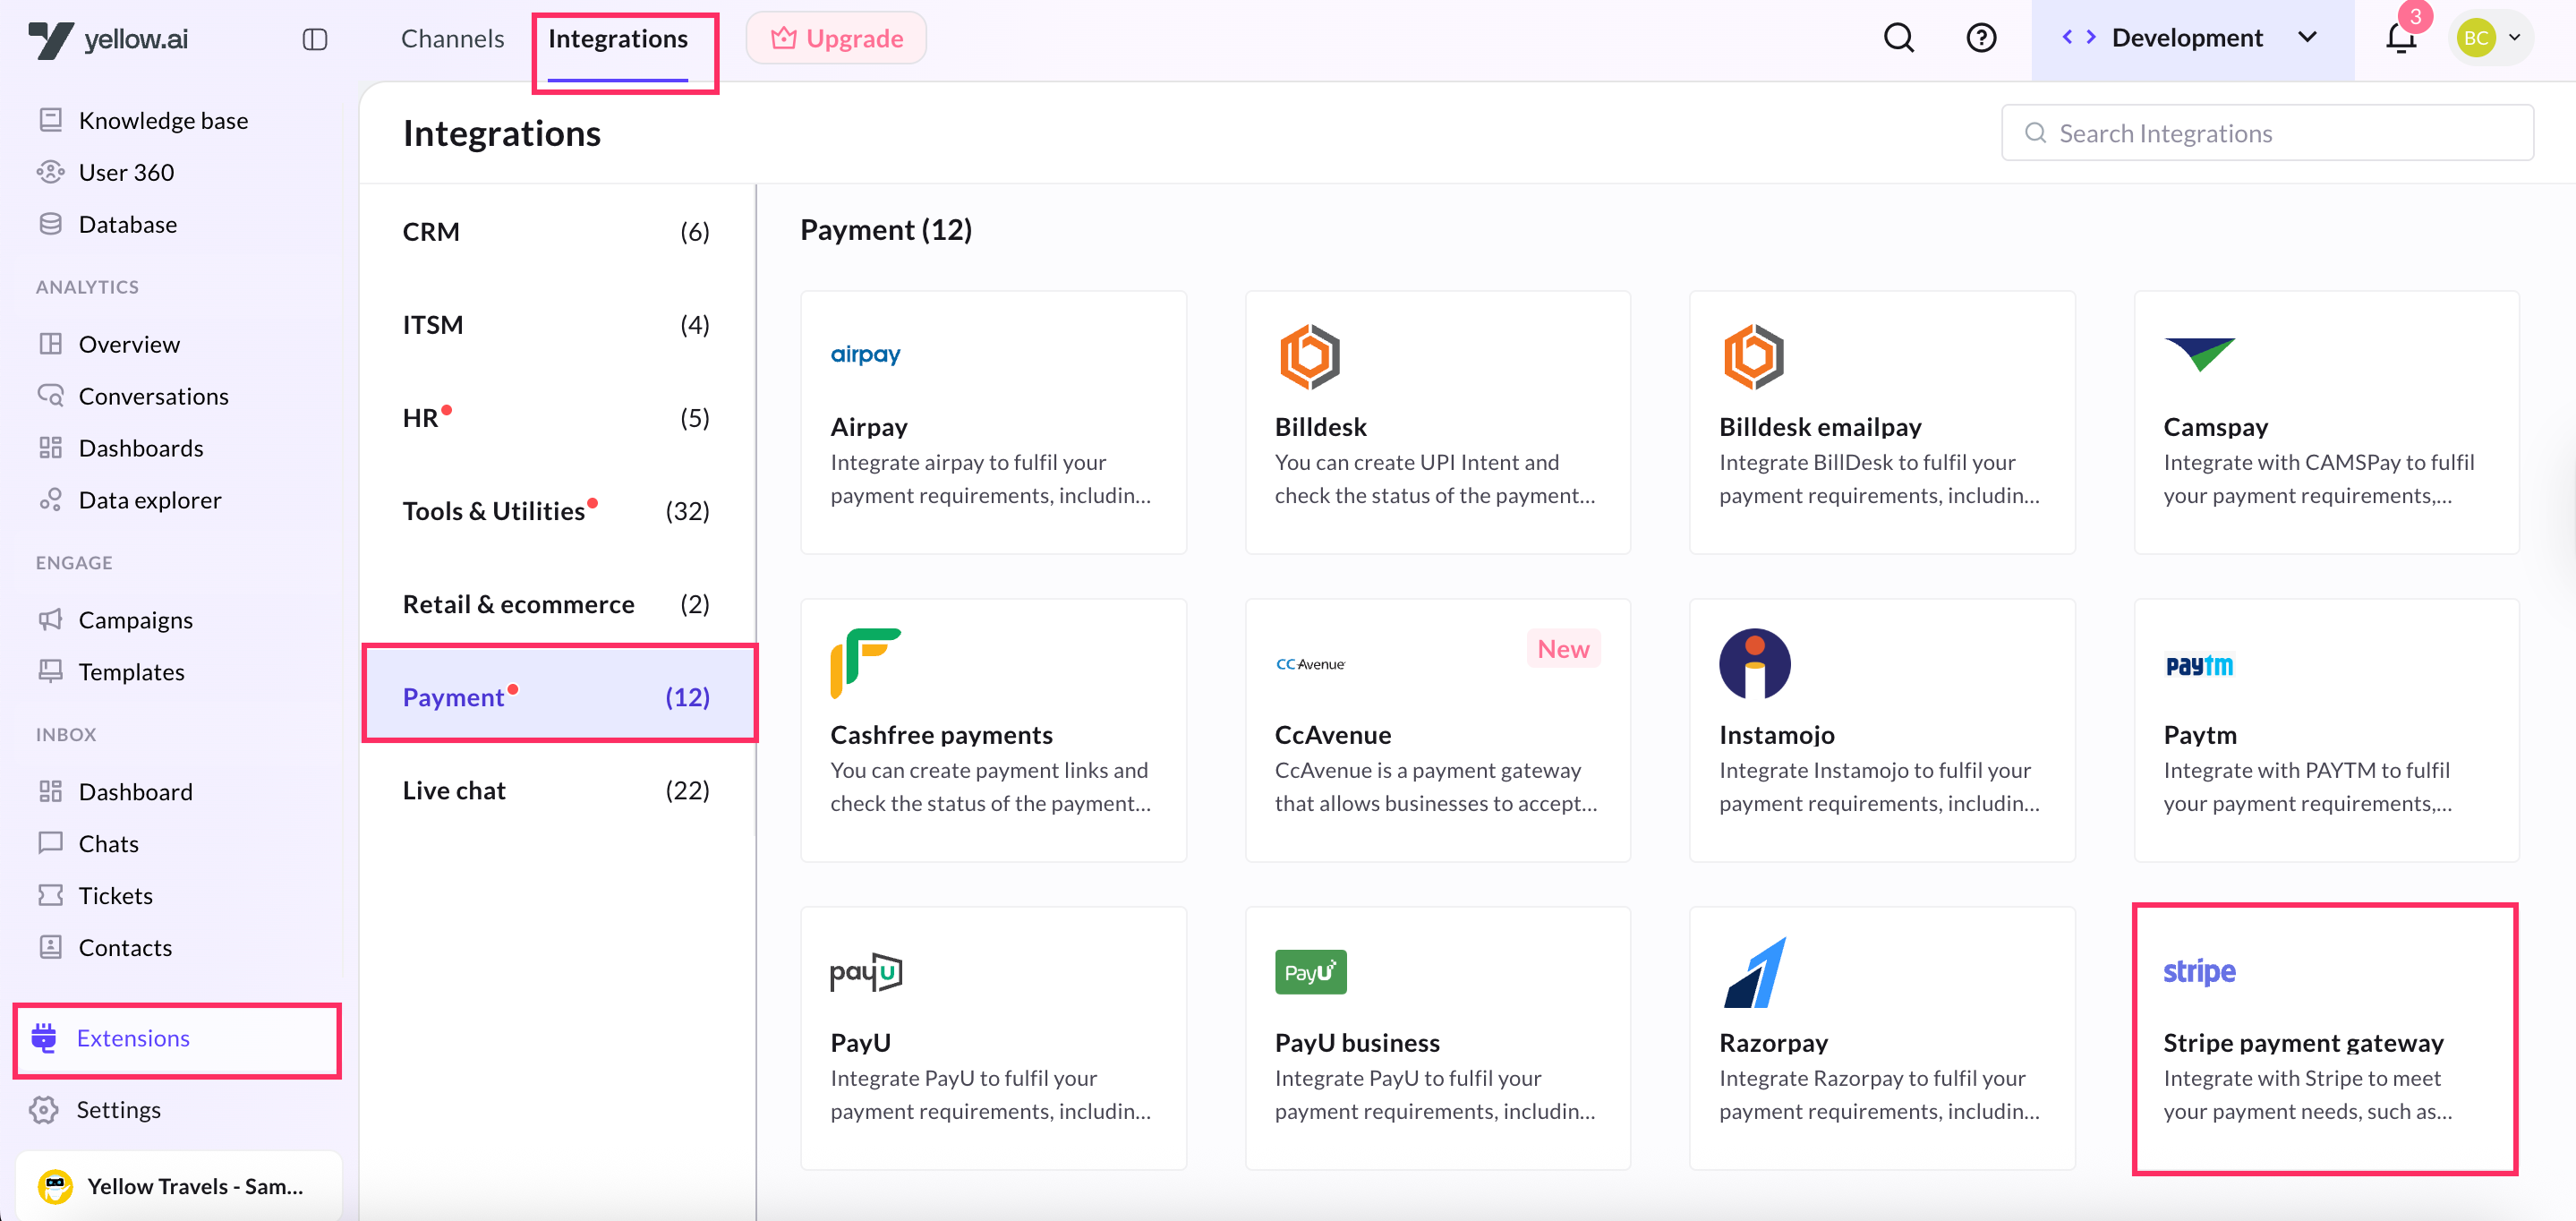Open the Razorpay integration card
2576x1221 pixels.
(x=1881, y=1038)
